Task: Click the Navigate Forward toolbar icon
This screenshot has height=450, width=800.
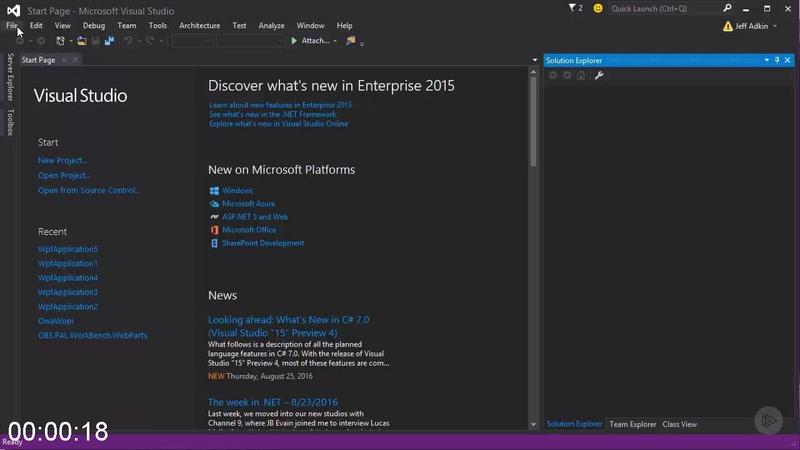Action: pyautogui.click(x=41, y=41)
